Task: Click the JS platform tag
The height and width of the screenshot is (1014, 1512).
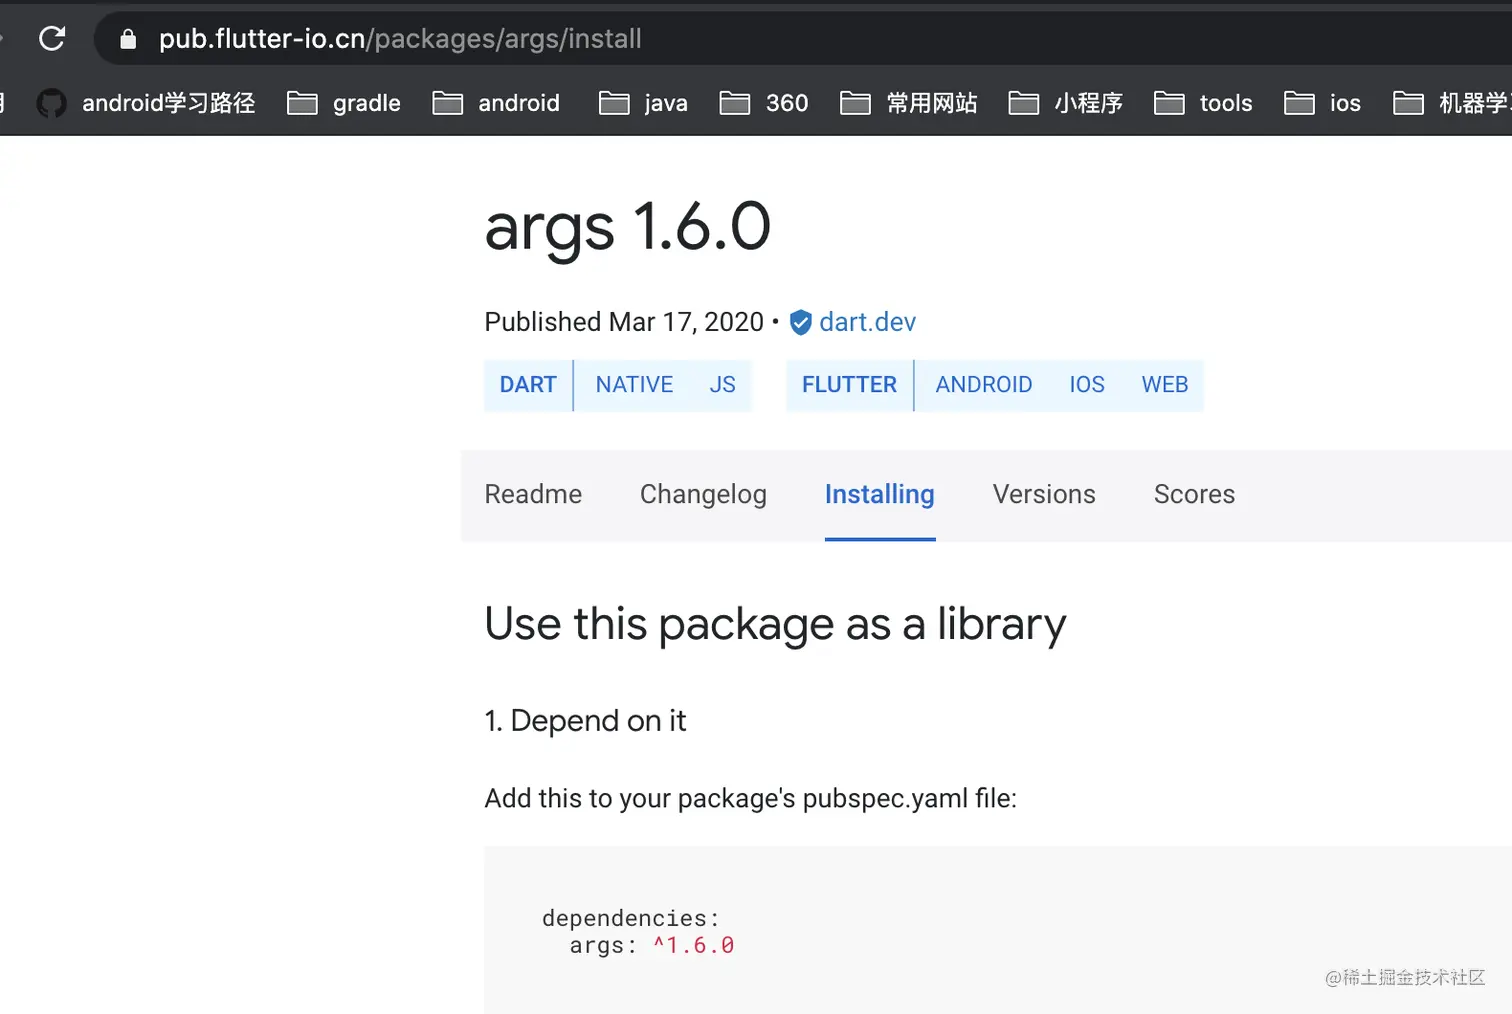Action: (x=722, y=385)
